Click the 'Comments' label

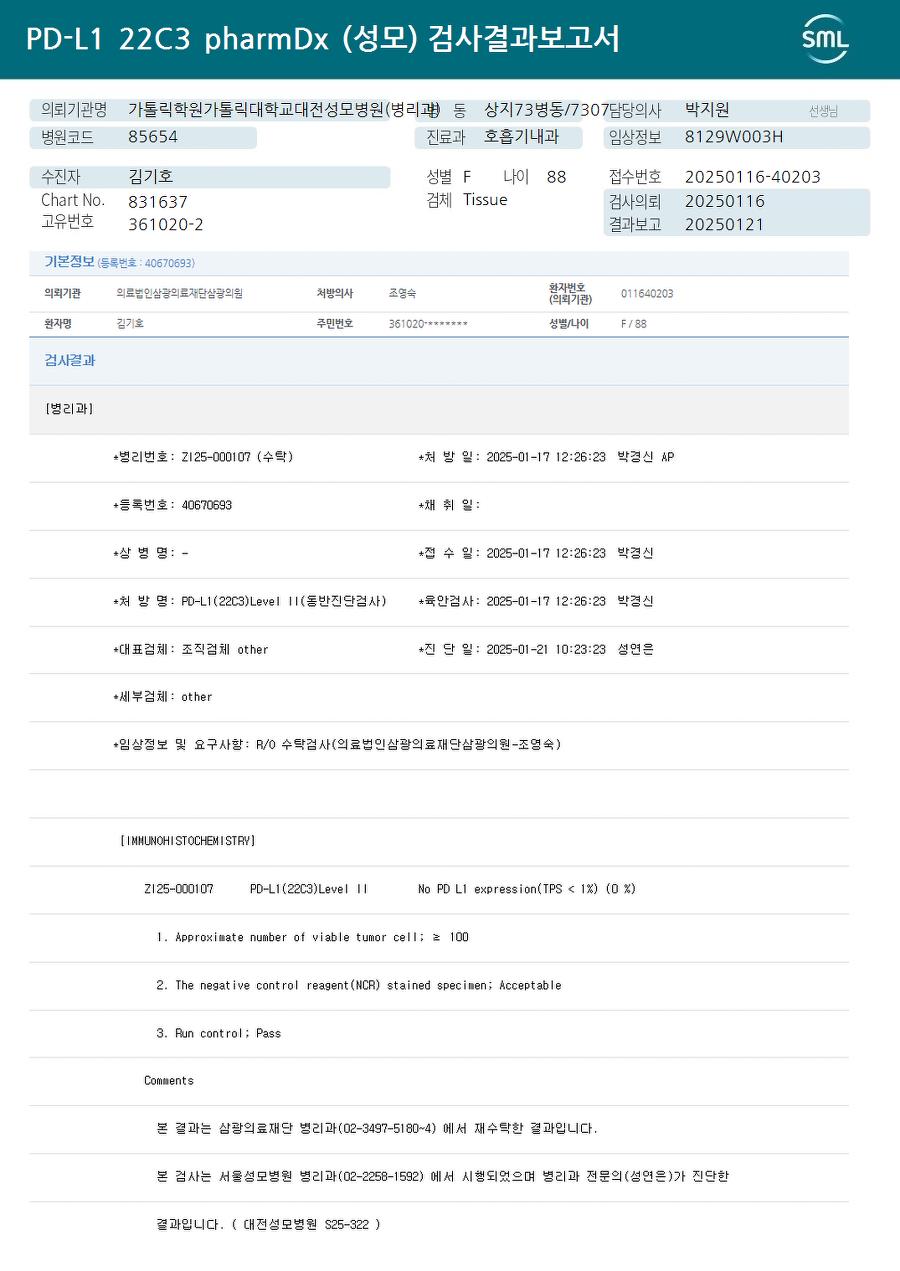click(169, 1081)
